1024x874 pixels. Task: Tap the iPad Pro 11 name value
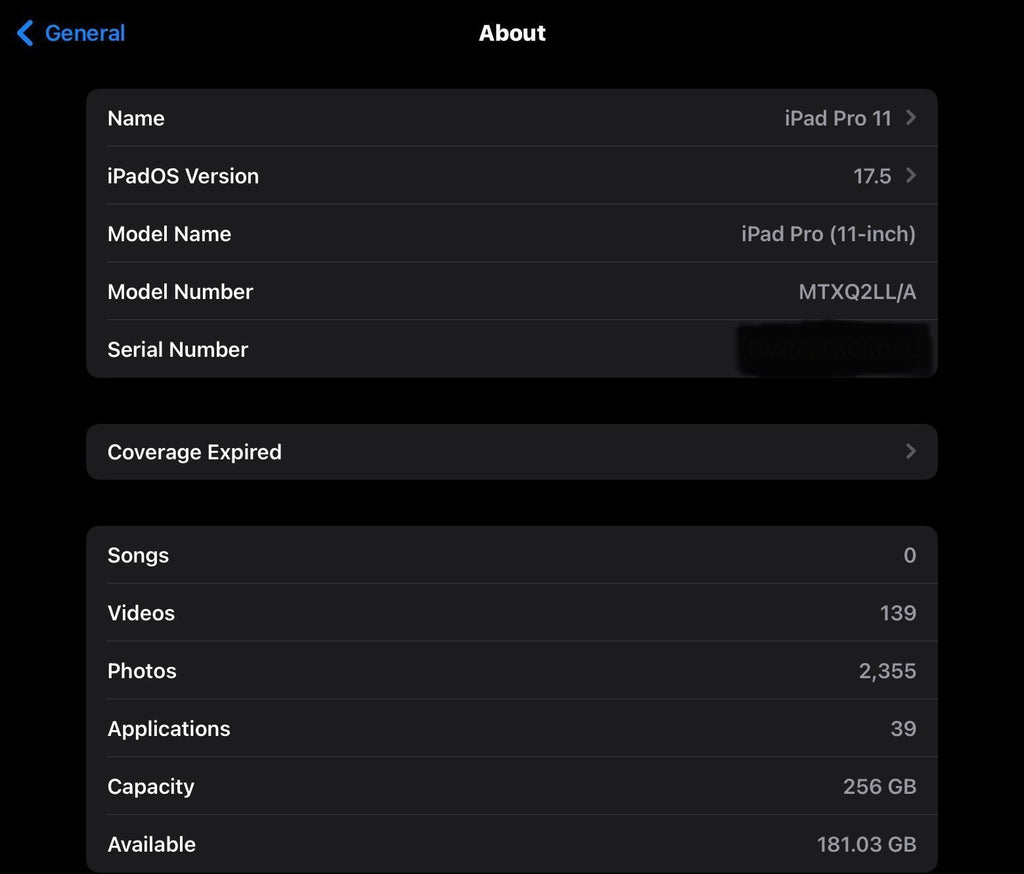[x=837, y=118]
